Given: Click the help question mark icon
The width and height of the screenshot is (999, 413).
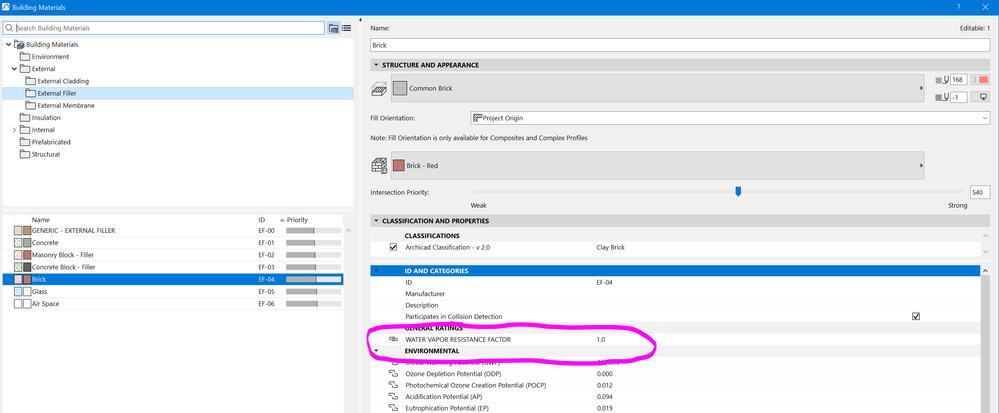Looking at the screenshot, I should click(959, 6).
